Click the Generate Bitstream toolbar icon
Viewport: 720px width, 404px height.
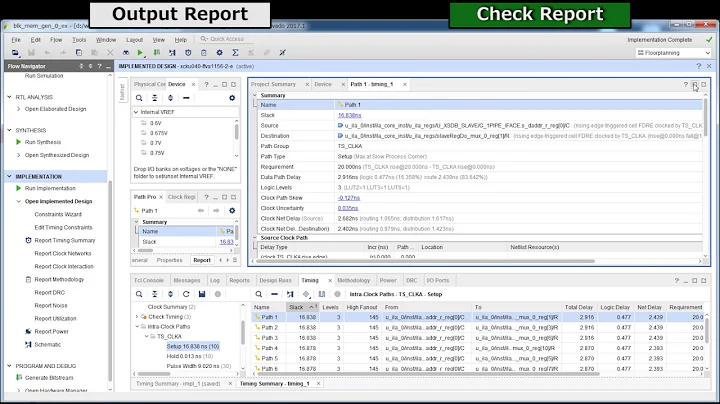[x=157, y=53]
